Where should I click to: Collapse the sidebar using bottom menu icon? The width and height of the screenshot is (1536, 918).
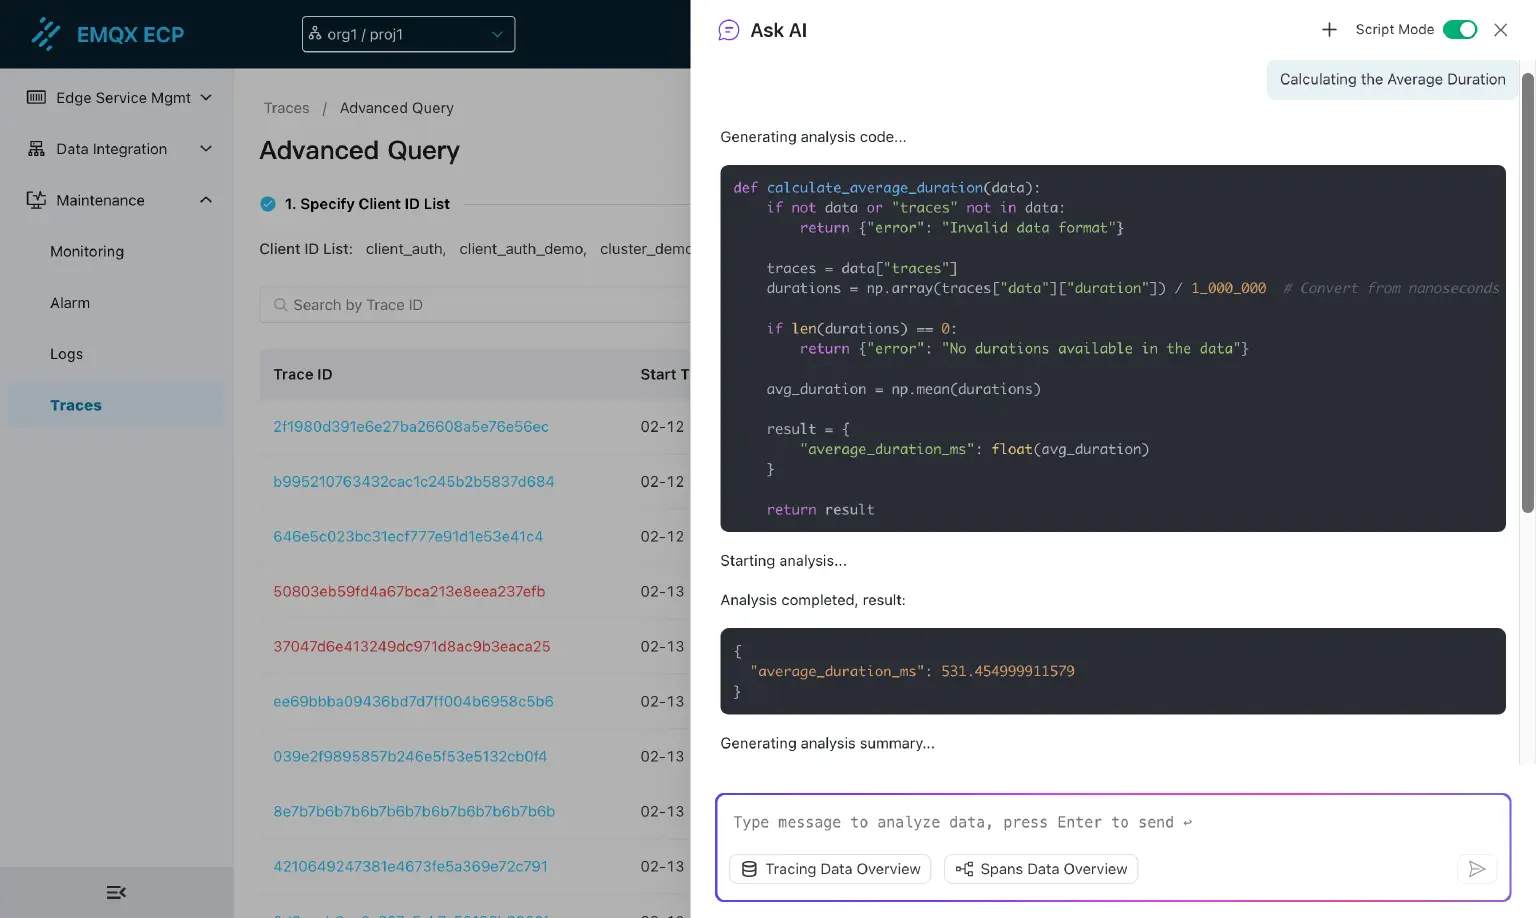tap(116, 892)
